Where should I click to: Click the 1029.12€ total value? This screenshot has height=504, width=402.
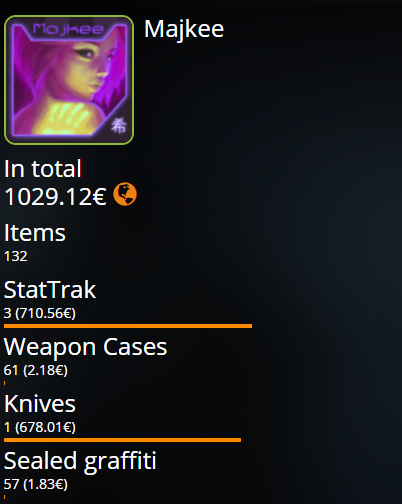click(55, 197)
